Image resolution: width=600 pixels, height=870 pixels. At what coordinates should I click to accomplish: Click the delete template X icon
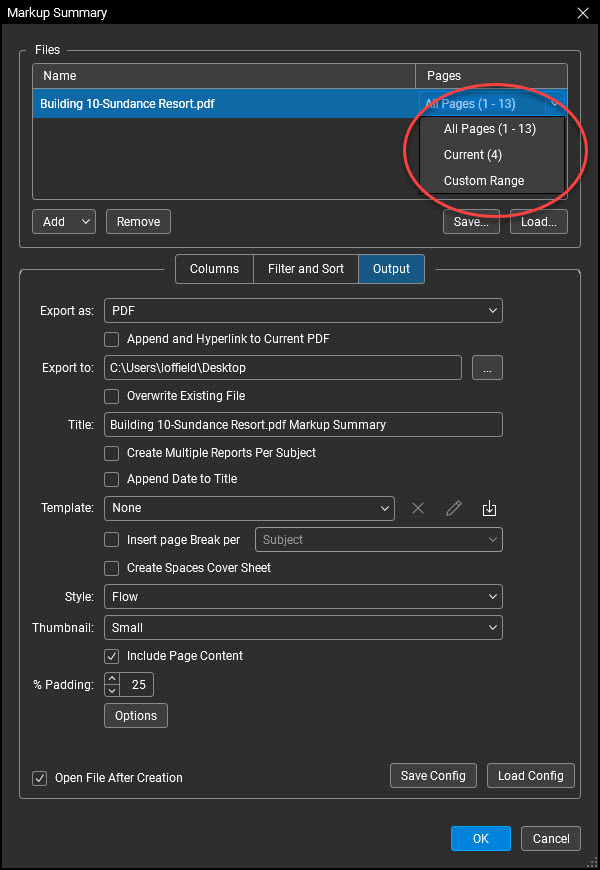tap(418, 508)
